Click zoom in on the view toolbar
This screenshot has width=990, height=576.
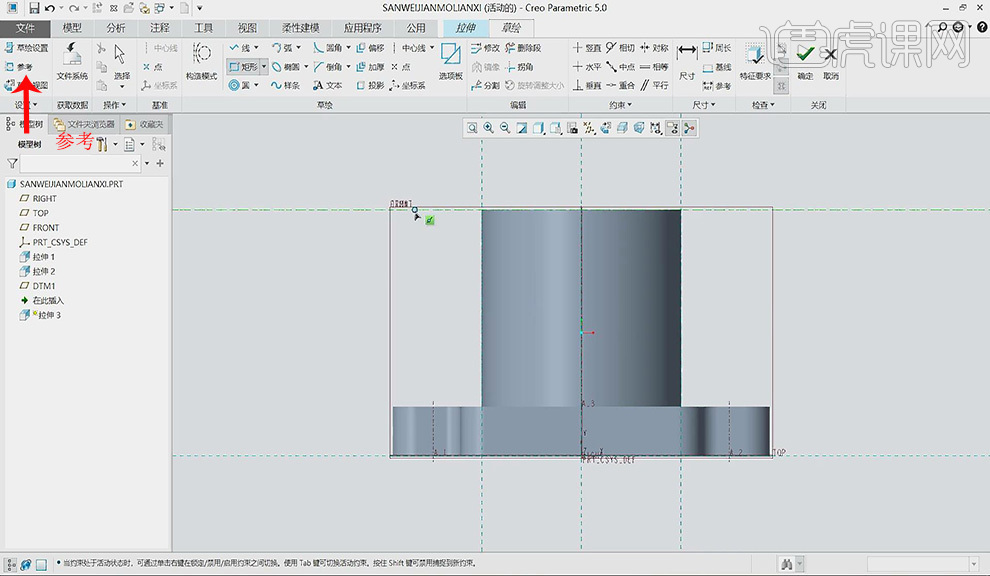pos(488,128)
